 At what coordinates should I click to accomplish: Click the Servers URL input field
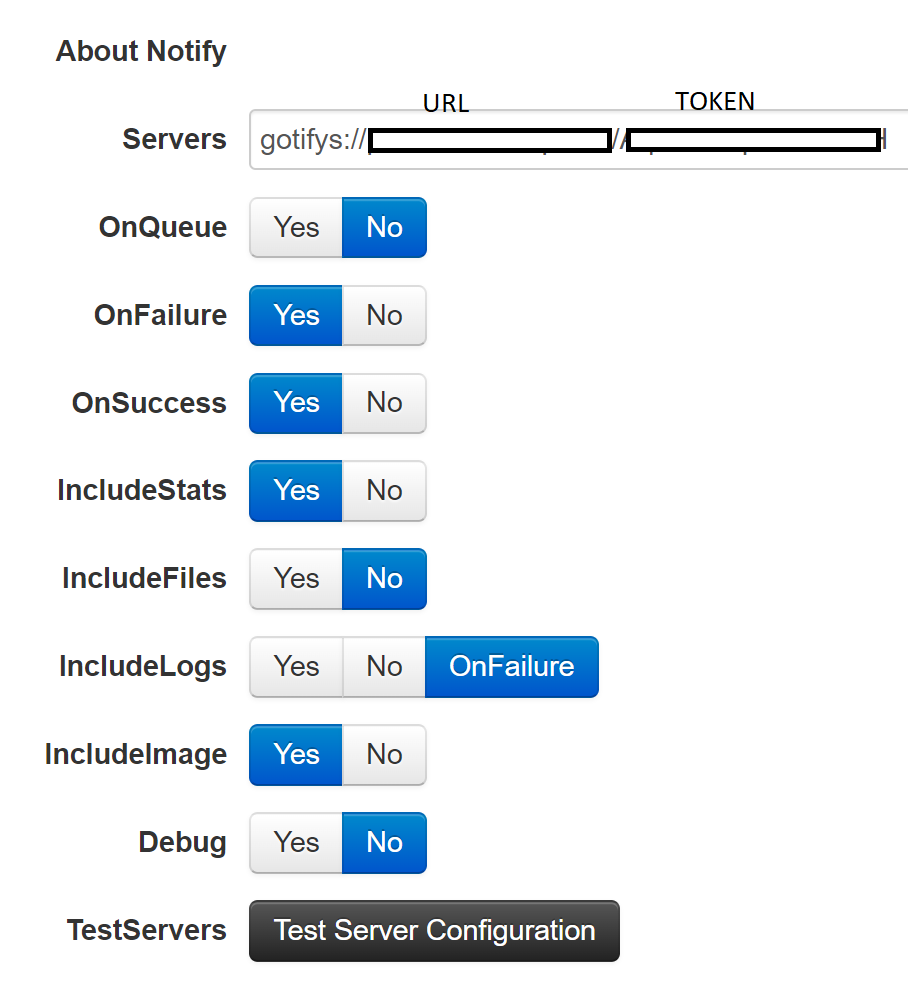[x=570, y=140]
